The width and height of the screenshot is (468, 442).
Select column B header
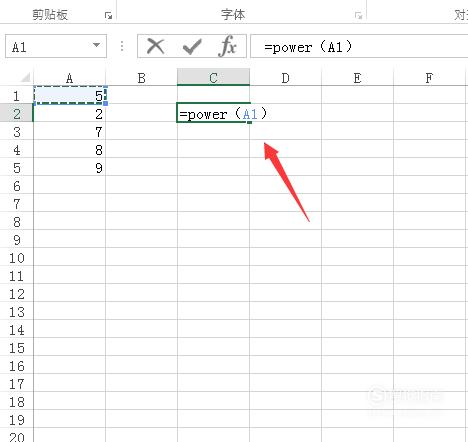click(x=141, y=78)
